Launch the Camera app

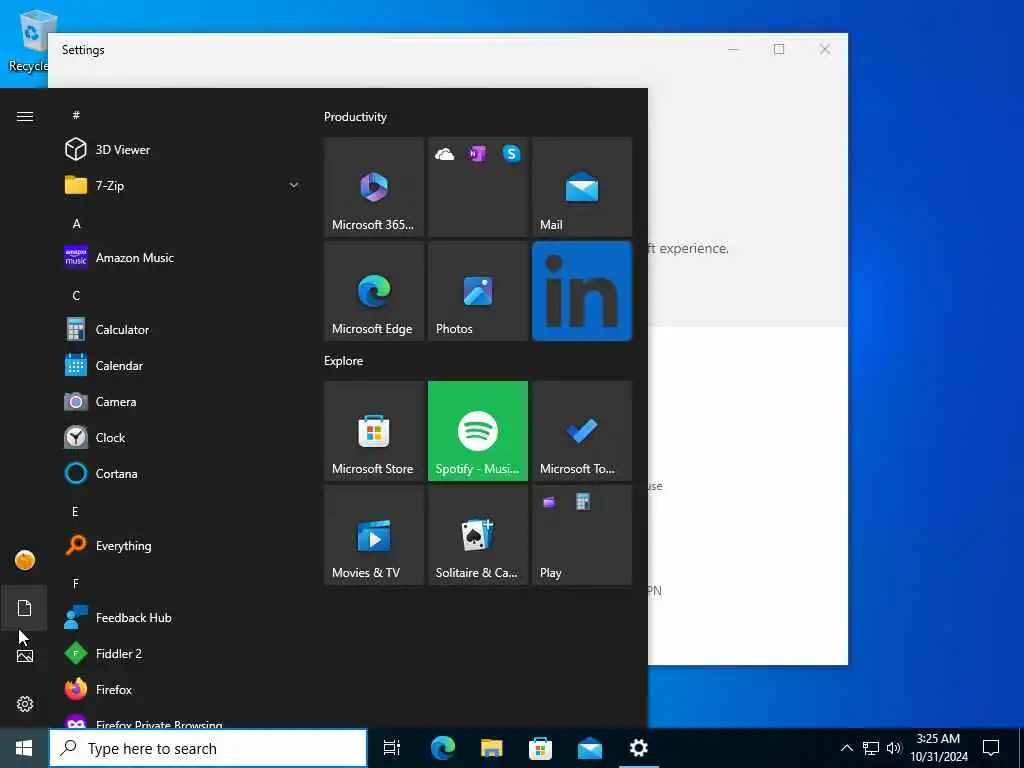pyautogui.click(x=182, y=401)
